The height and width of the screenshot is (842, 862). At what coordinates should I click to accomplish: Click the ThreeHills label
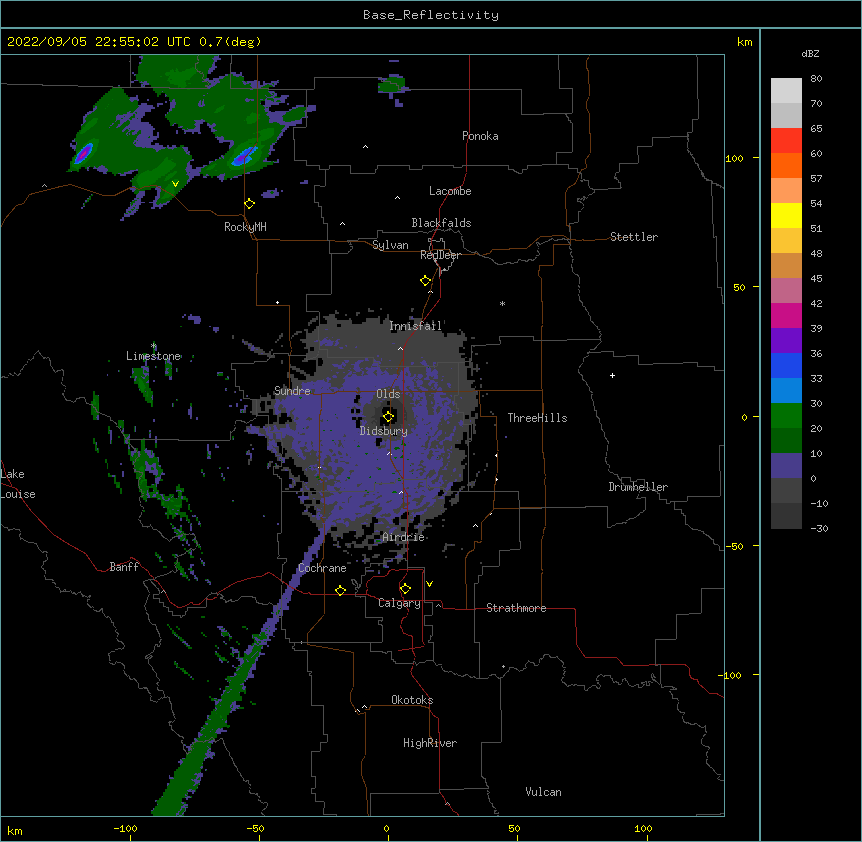[538, 418]
